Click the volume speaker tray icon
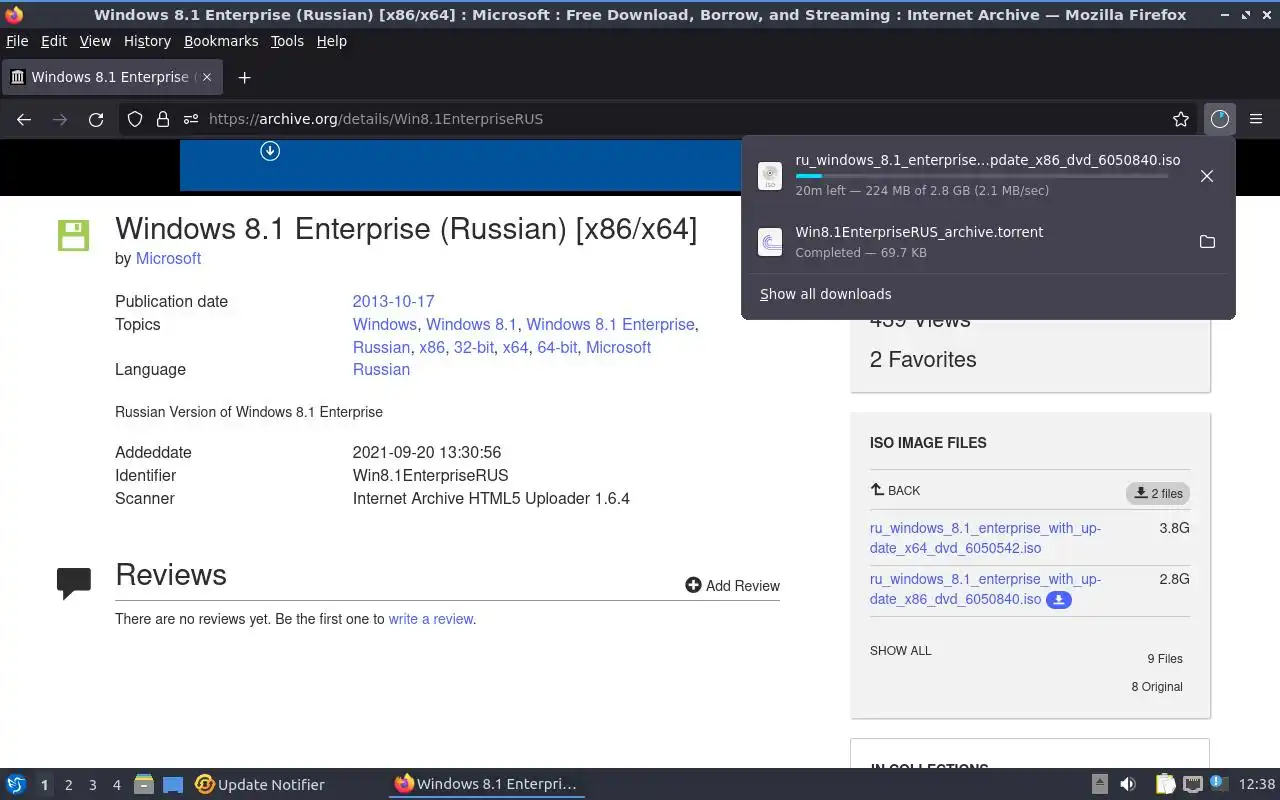Viewport: 1280px width, 800px height. (1128, 785)
